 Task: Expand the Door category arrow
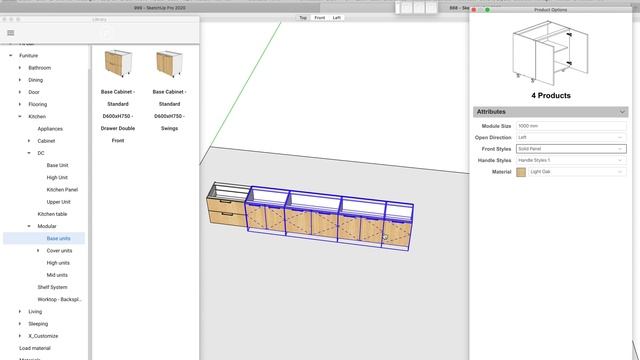pyautogui.click(x=20, y=92)
